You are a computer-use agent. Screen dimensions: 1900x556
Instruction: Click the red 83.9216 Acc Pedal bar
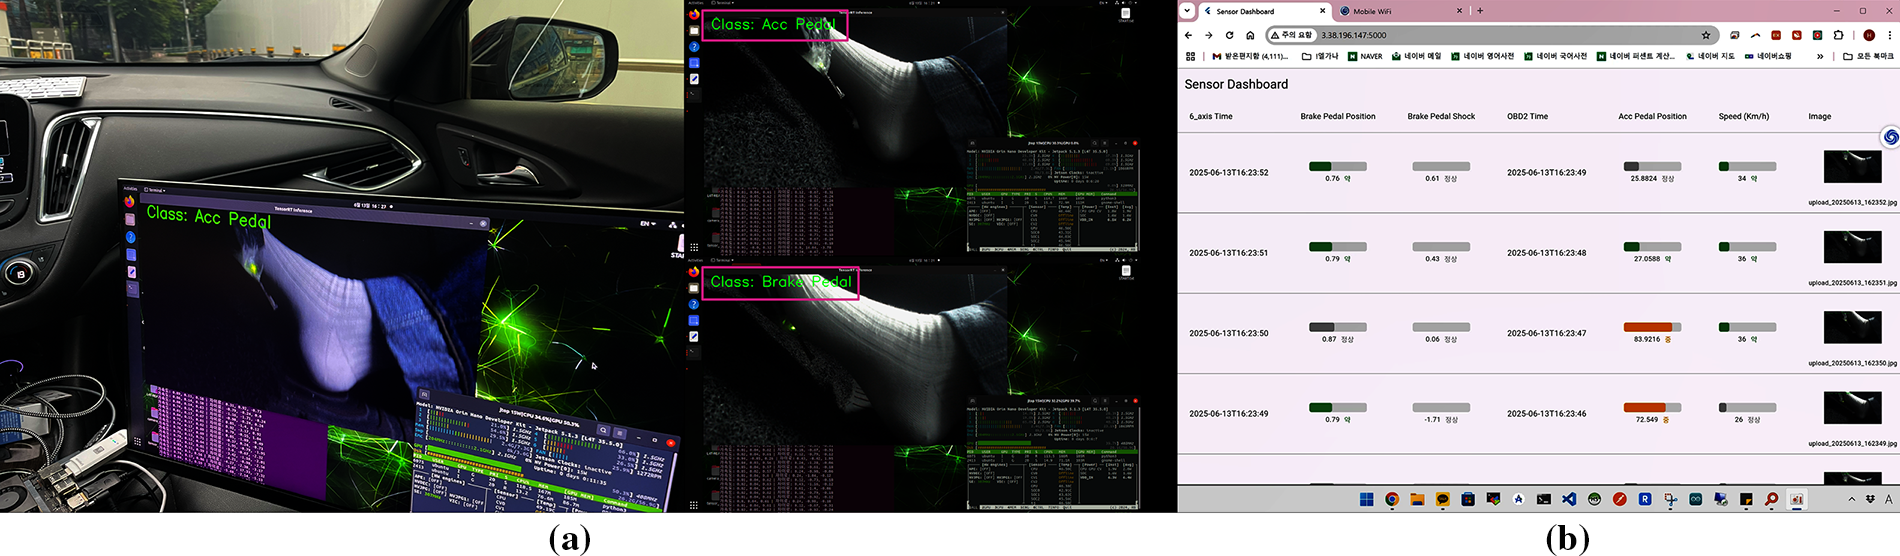(x=1648, y=327)
